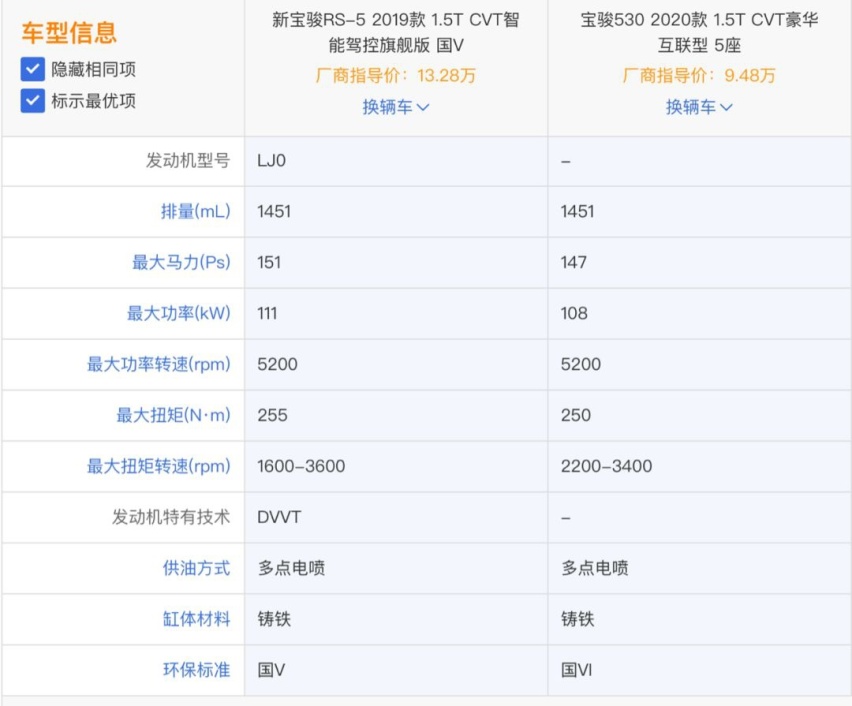Open the 供油方式 parameter link
Viewport: 852px width, 706px height.
[197, 568]
